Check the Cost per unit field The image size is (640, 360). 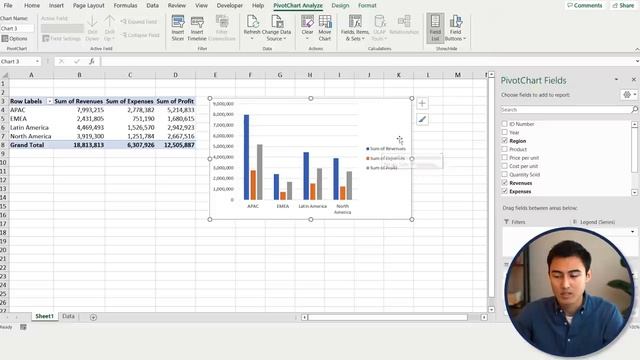tap(504, 166)
